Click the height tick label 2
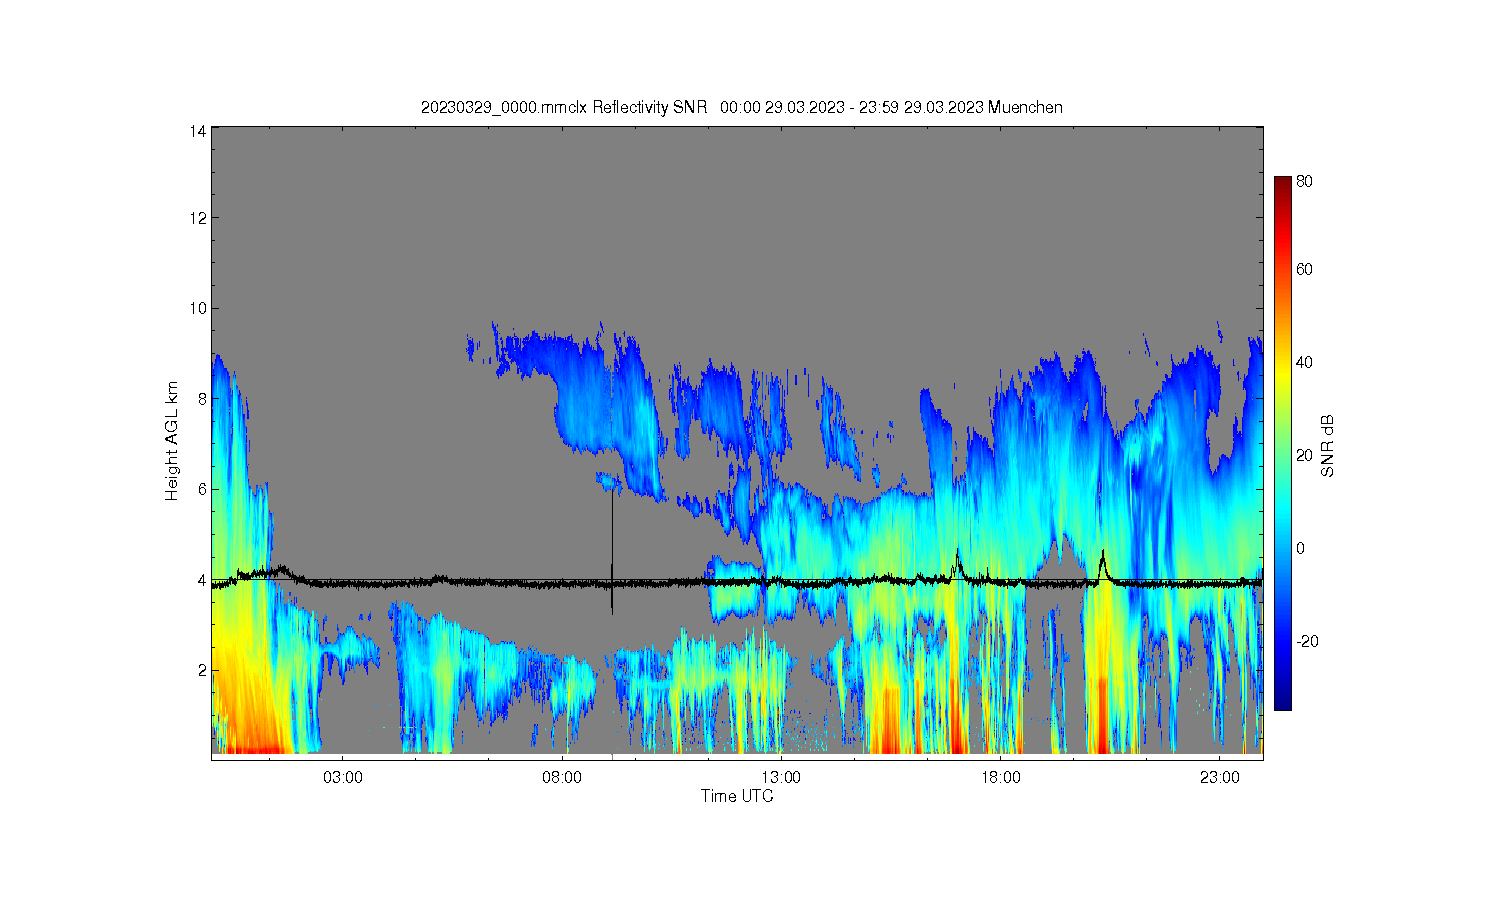 click(203, 670)
